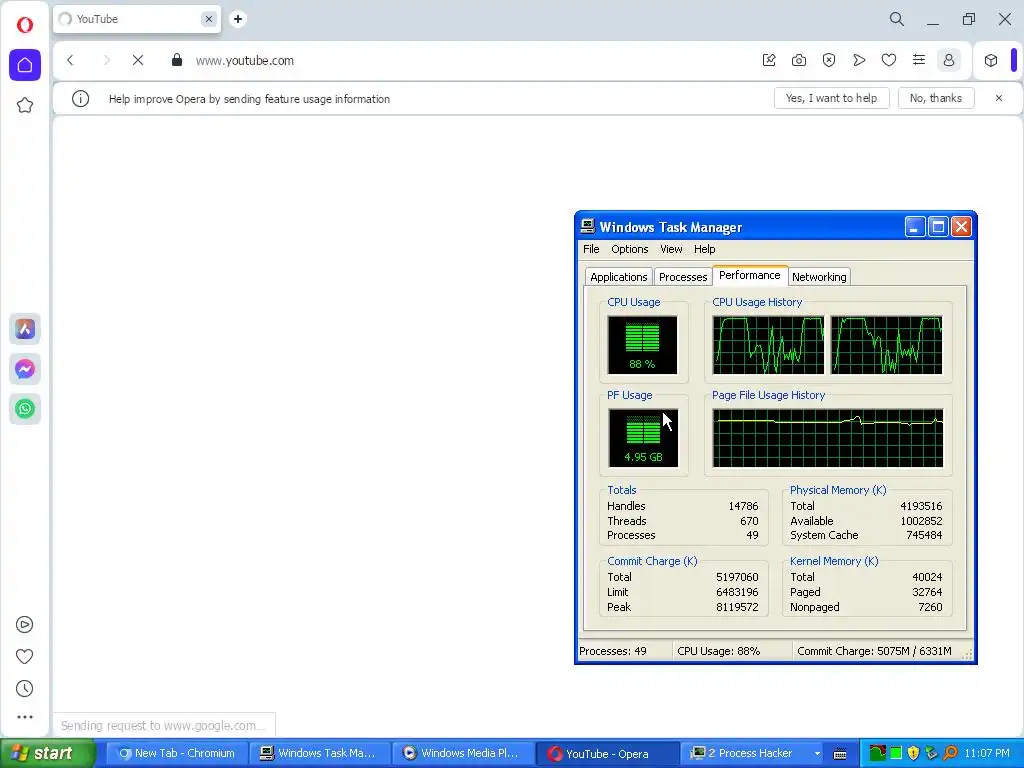Click the keyboard icon in taskbar
Viewport: 1024px width, 768px height.
pyautogui.click(x=840, y=754)
